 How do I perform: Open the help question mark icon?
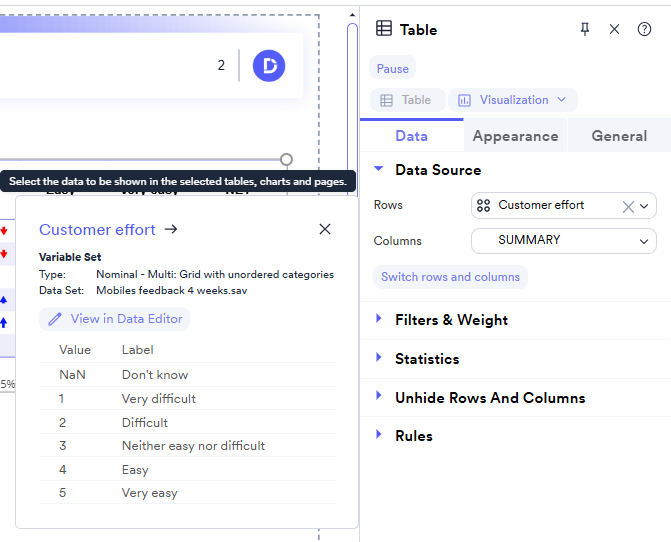[x=644, y=30]
